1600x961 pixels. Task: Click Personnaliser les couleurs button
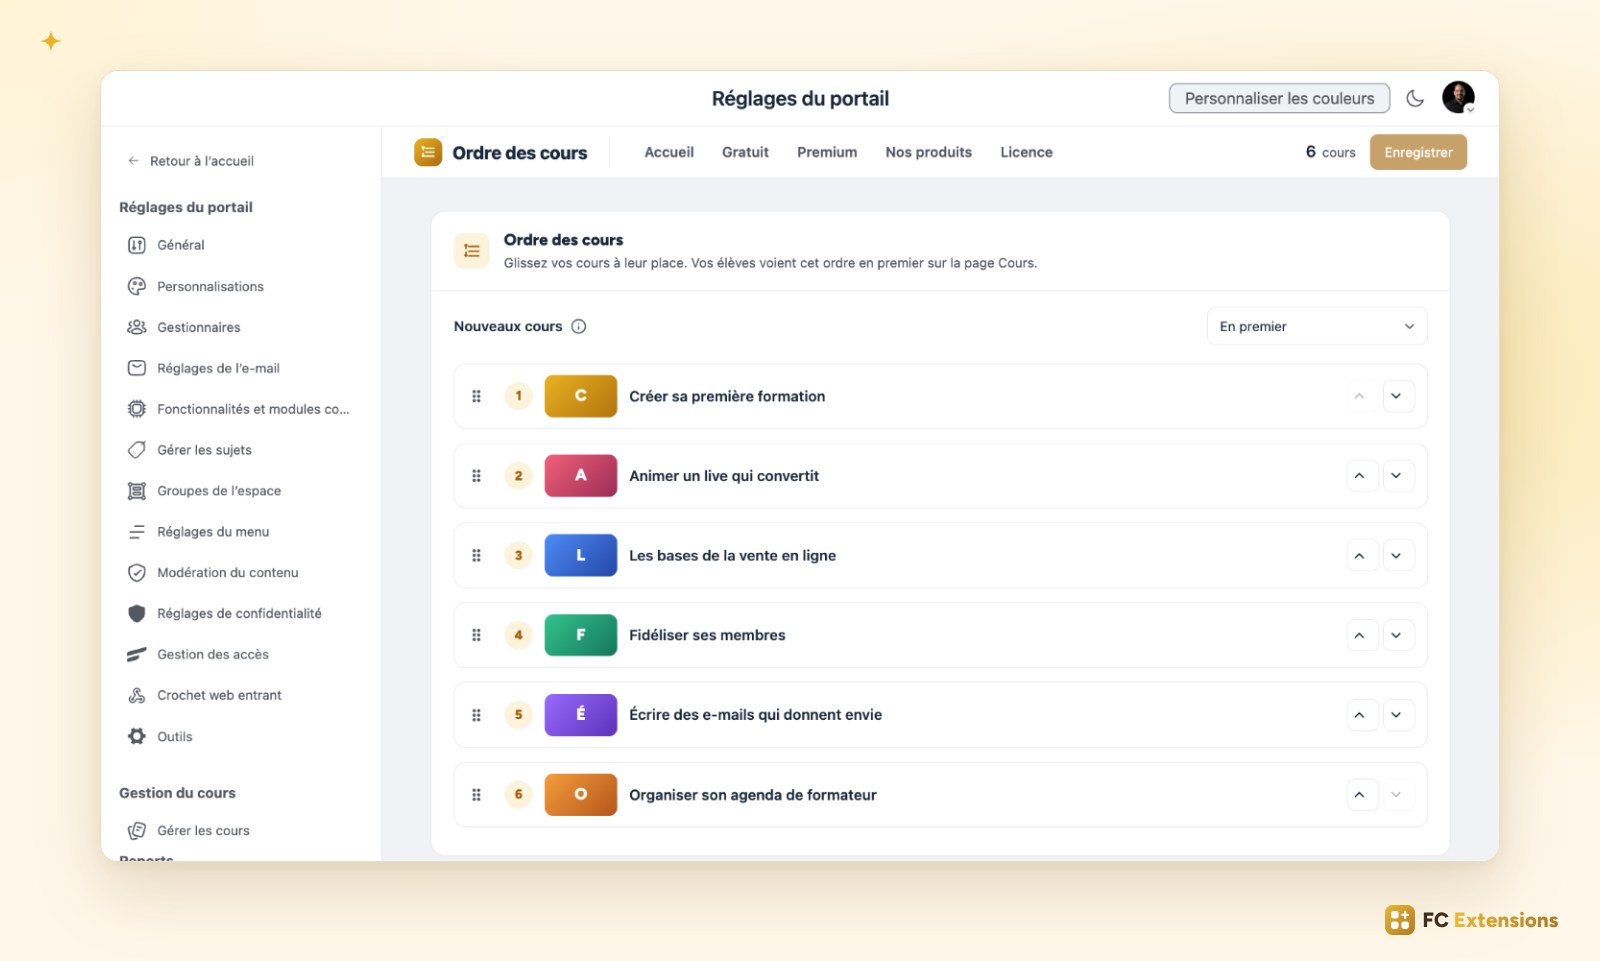point(1279,98)
